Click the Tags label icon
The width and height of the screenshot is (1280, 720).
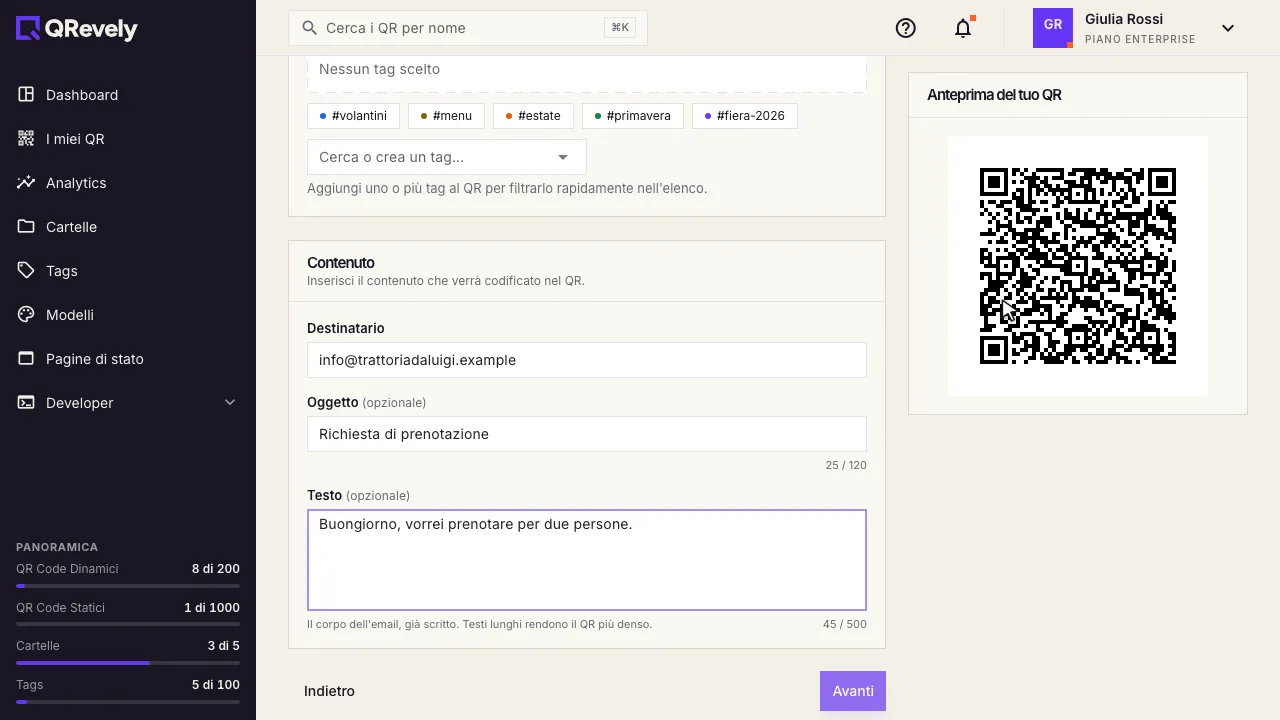click(26, 270)
